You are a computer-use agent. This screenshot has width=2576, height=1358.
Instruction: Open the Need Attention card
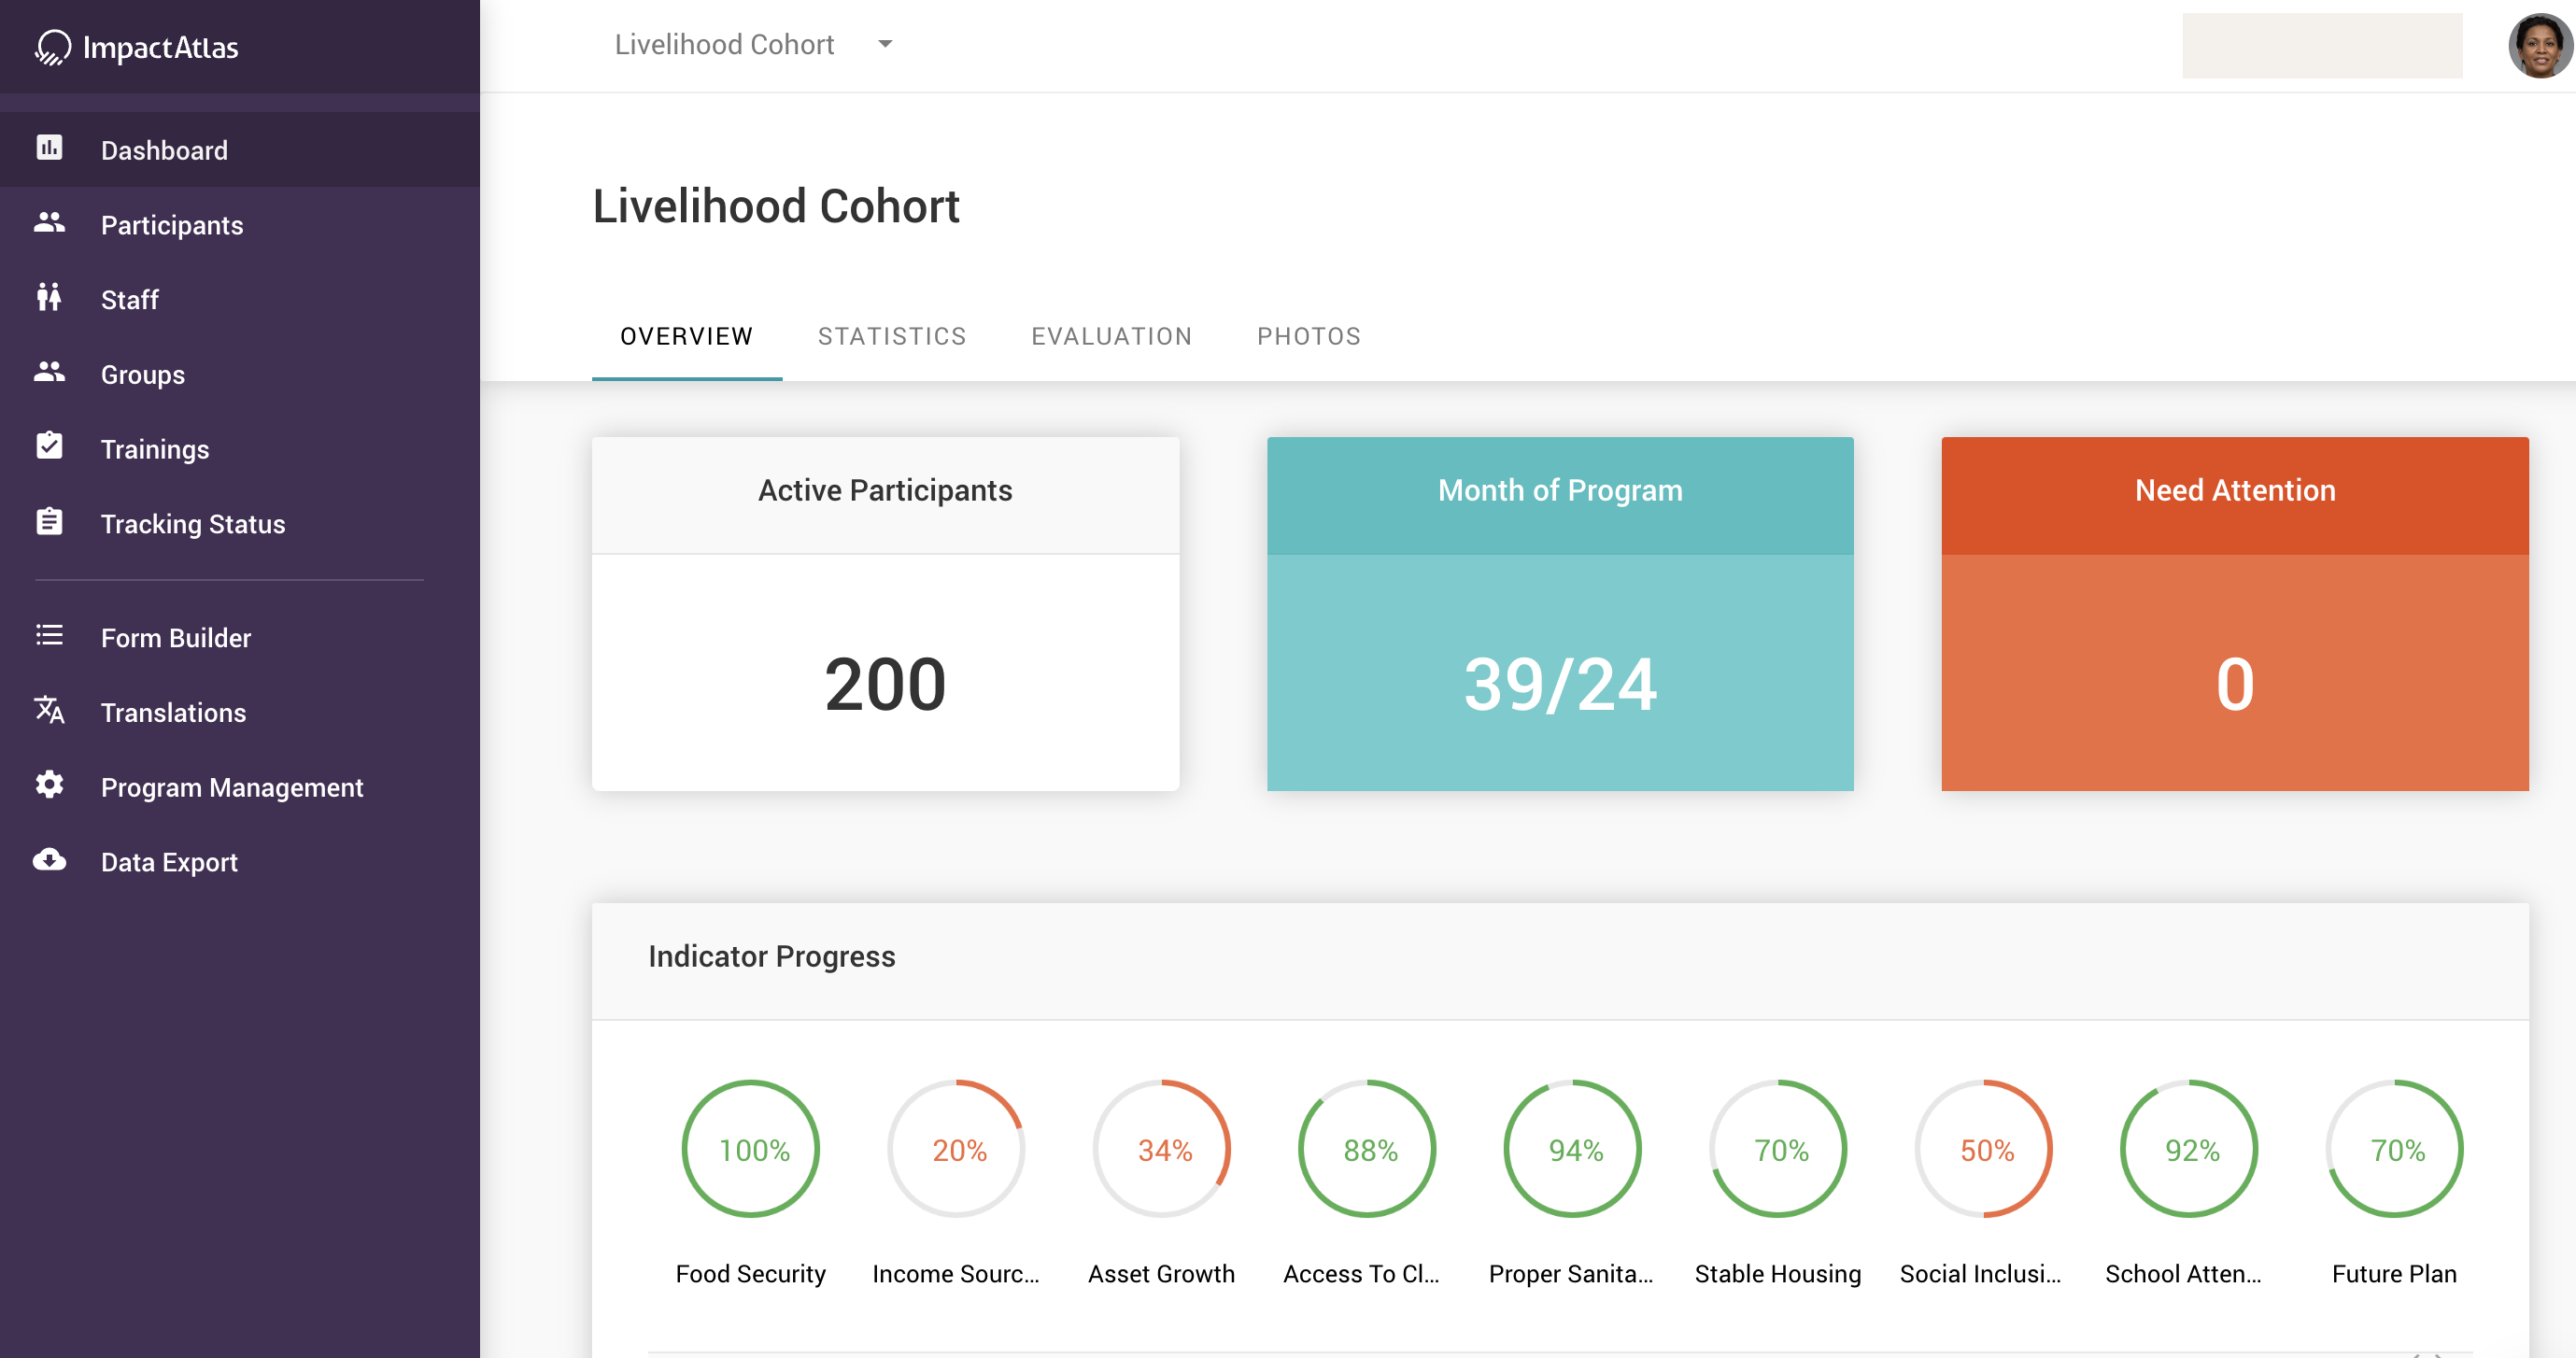[2234, 613]
